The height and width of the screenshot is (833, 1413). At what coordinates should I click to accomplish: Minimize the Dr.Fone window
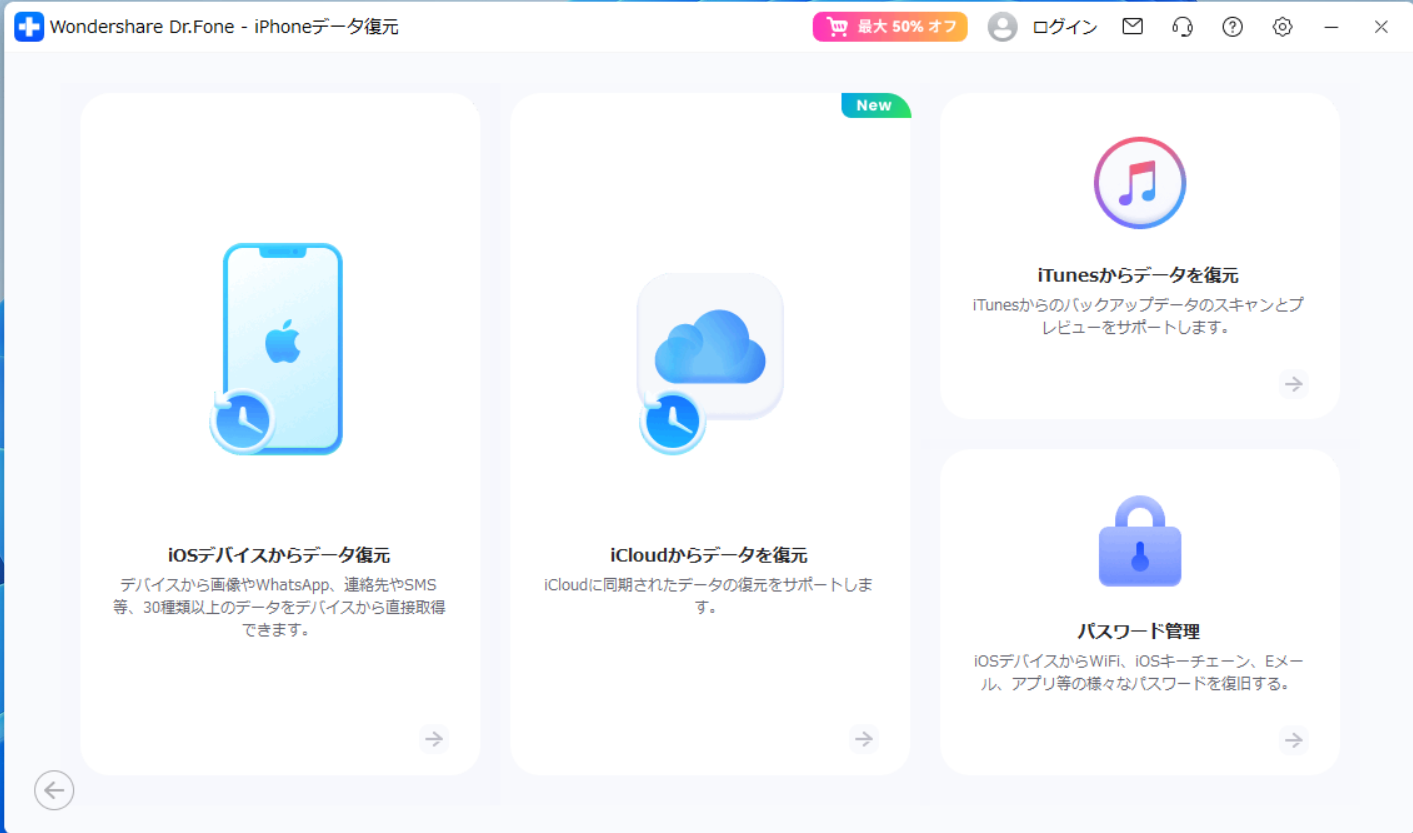point(1331,27)
